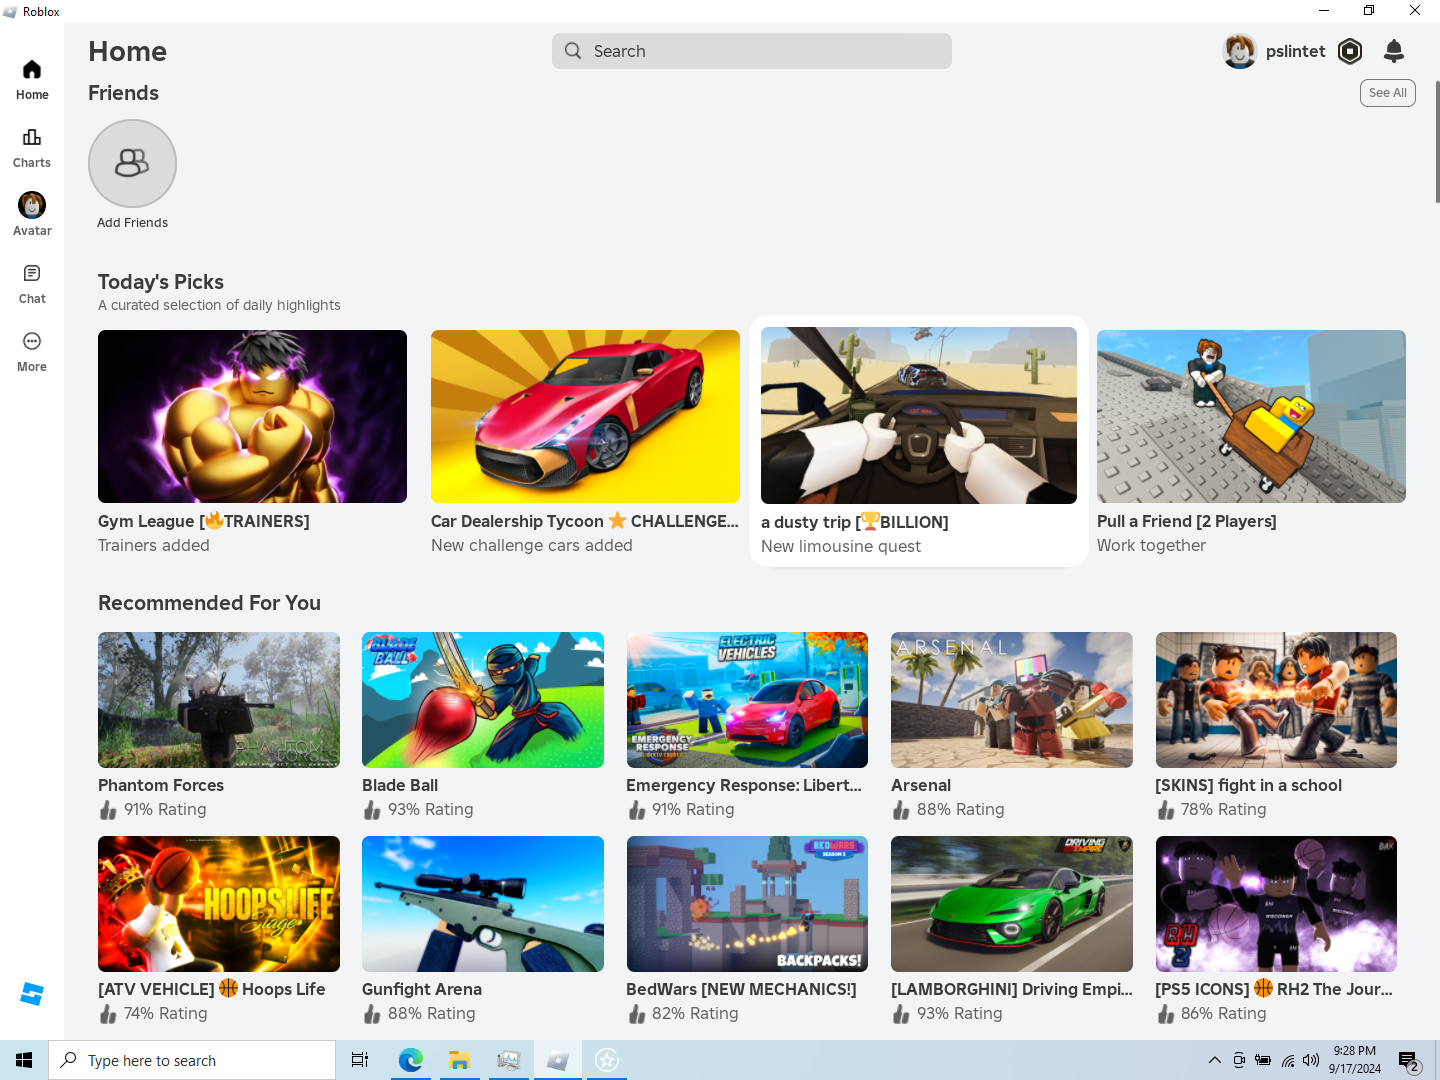Open the notifications bell
Viewport: 1440px width, 1080px height.
tap(1394, 51)
